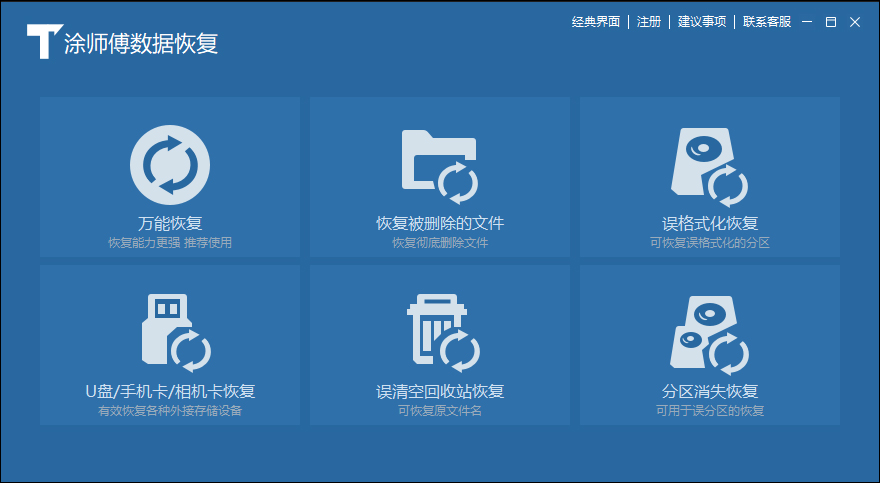Click the subtitle 恢复彻底删除文件
Viewport: 880px width, 483px height.
pyautogui.click(x=440, y=243)
